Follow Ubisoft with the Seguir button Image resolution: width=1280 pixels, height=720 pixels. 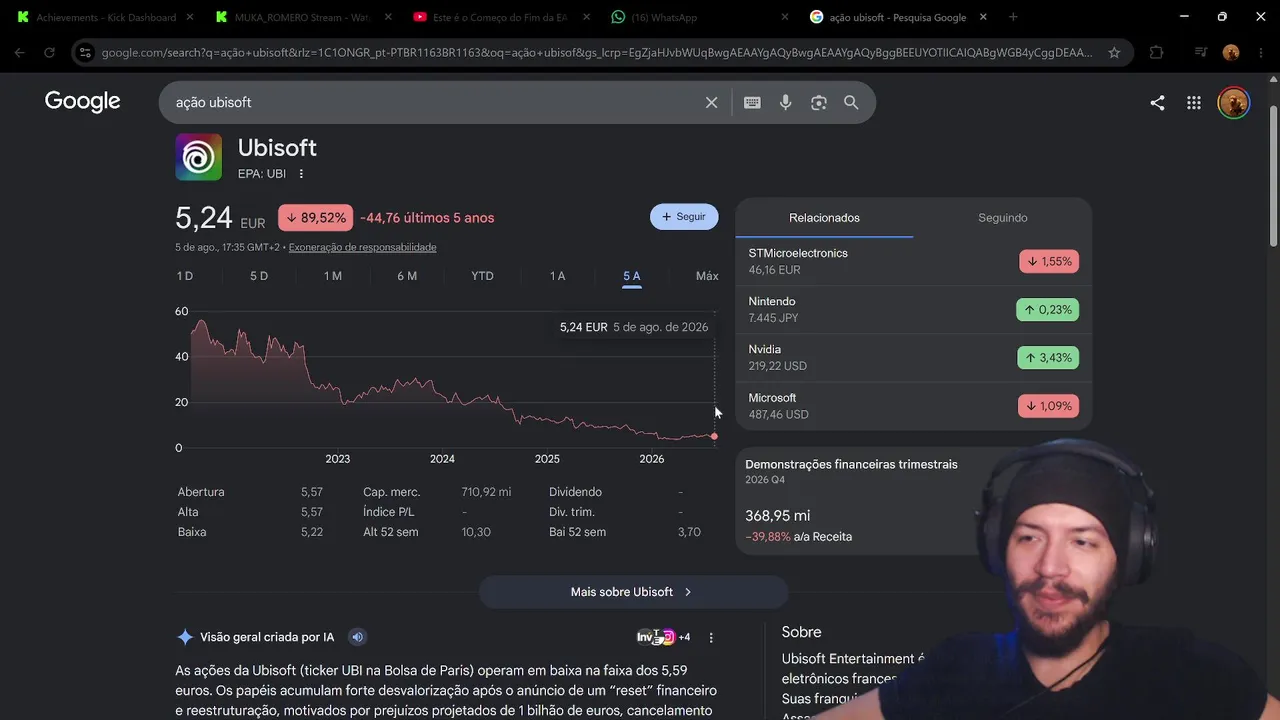click(x=684, y=217)
